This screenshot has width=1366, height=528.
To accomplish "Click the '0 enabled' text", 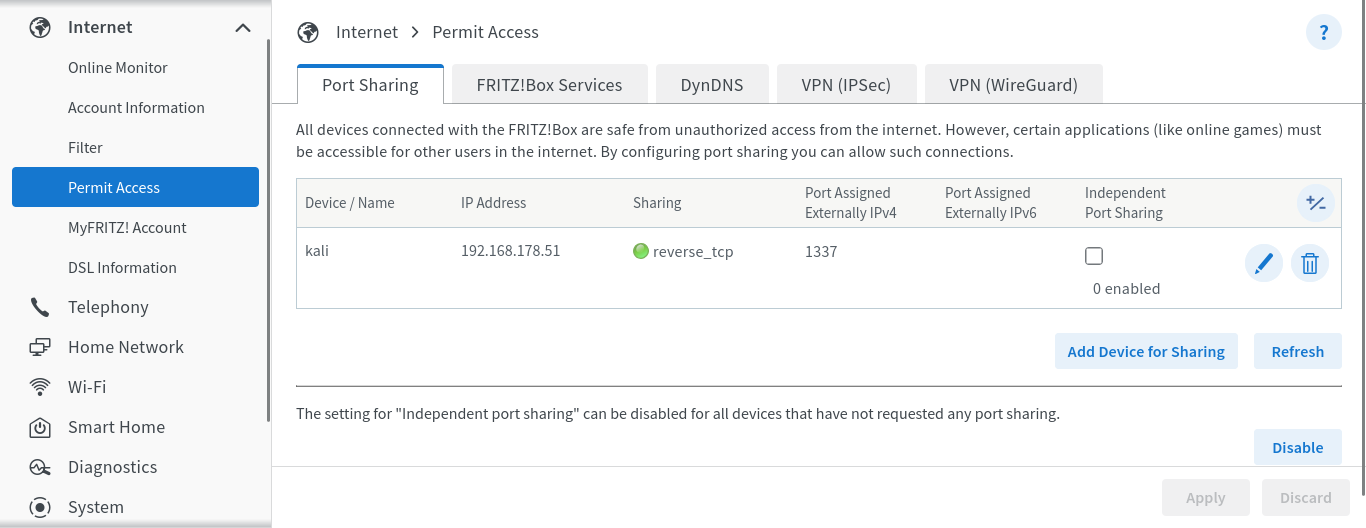I will [1127, 289].
